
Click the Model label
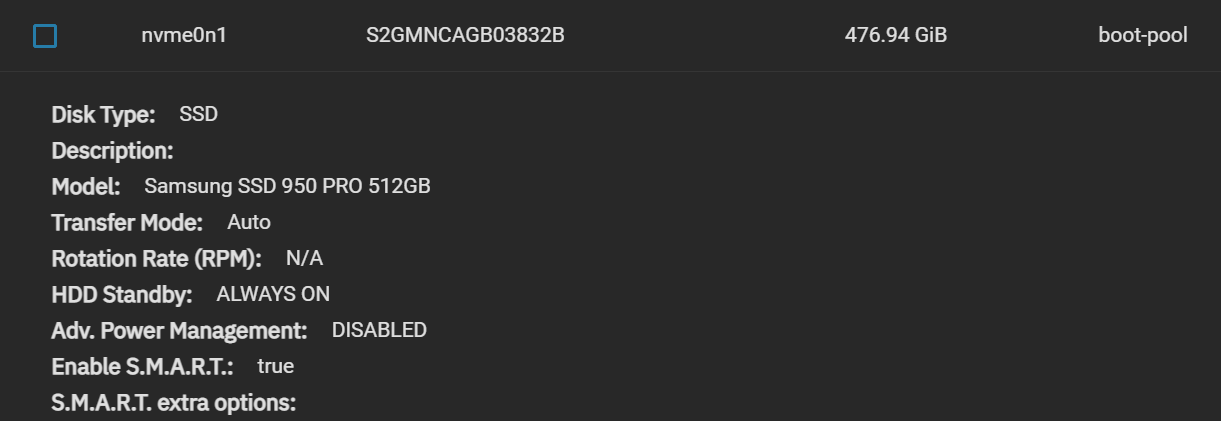point(86,187)
